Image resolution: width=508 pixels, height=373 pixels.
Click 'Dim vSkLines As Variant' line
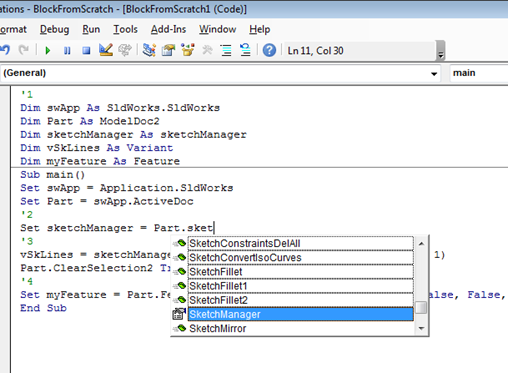click(97, 148)
